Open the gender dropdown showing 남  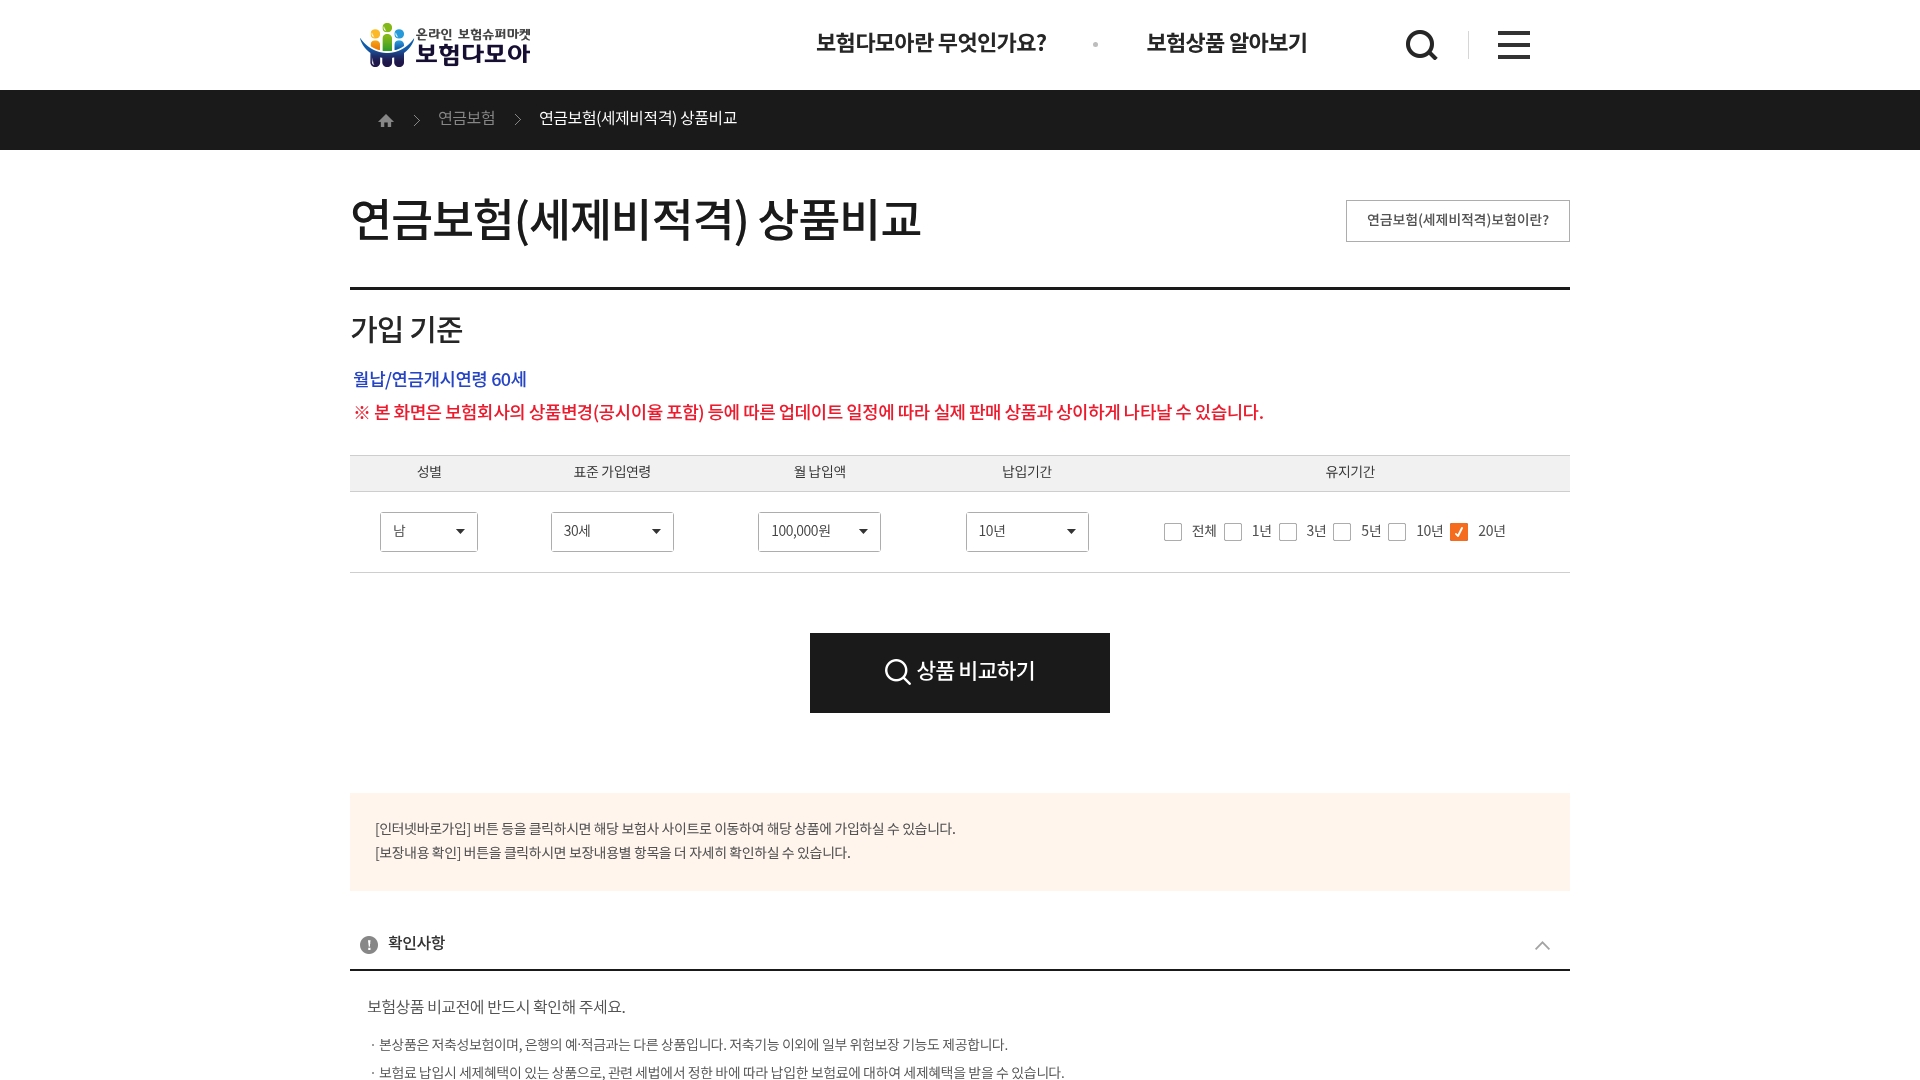(x=429, y=531)
